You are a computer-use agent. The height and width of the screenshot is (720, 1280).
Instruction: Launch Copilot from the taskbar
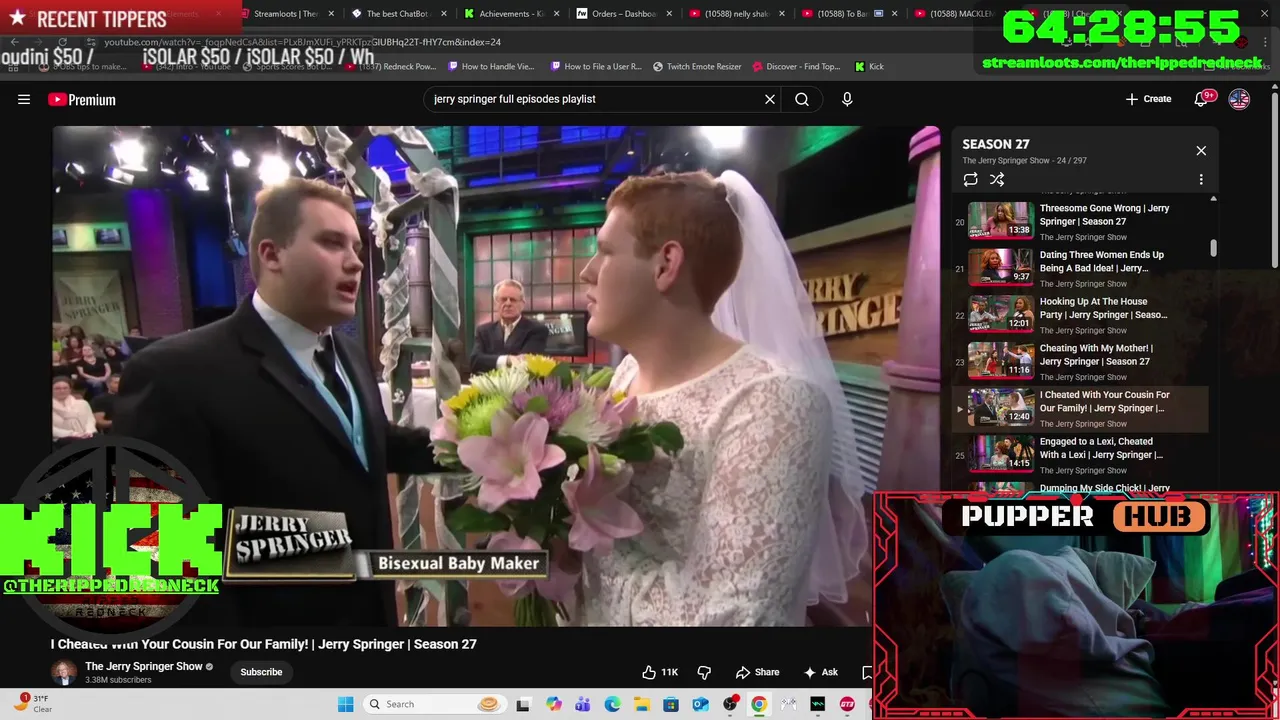point(554,704)
